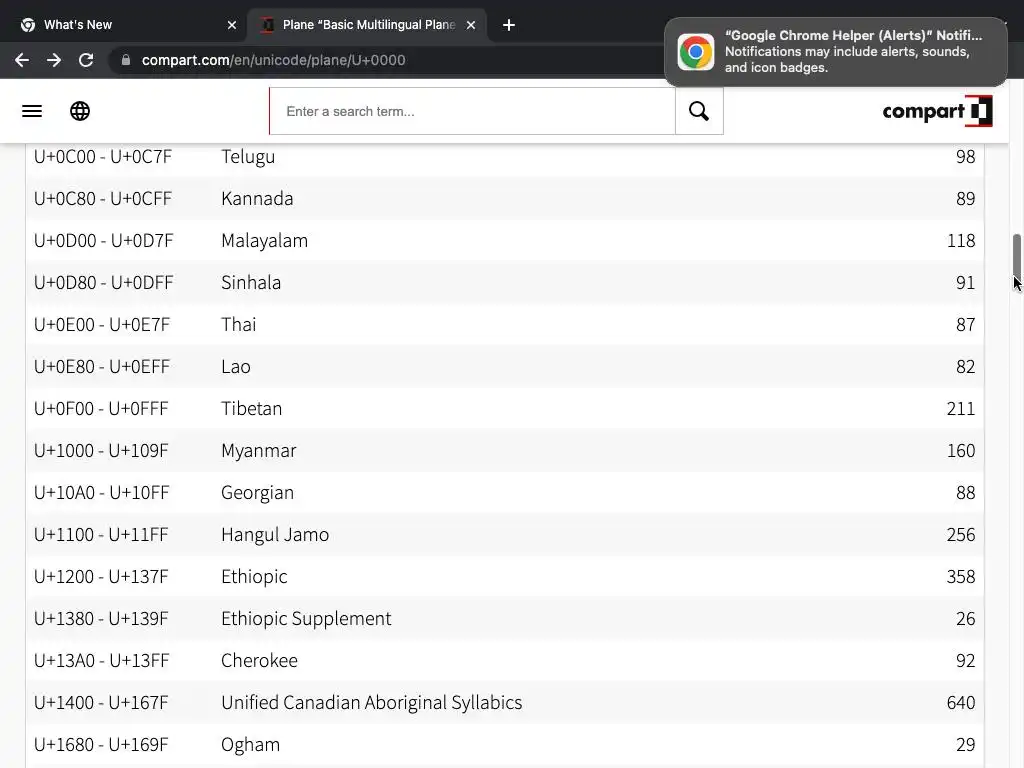Click the Malayalam character count 118
Screen dimensions: 1024x768
click(961, 240)
